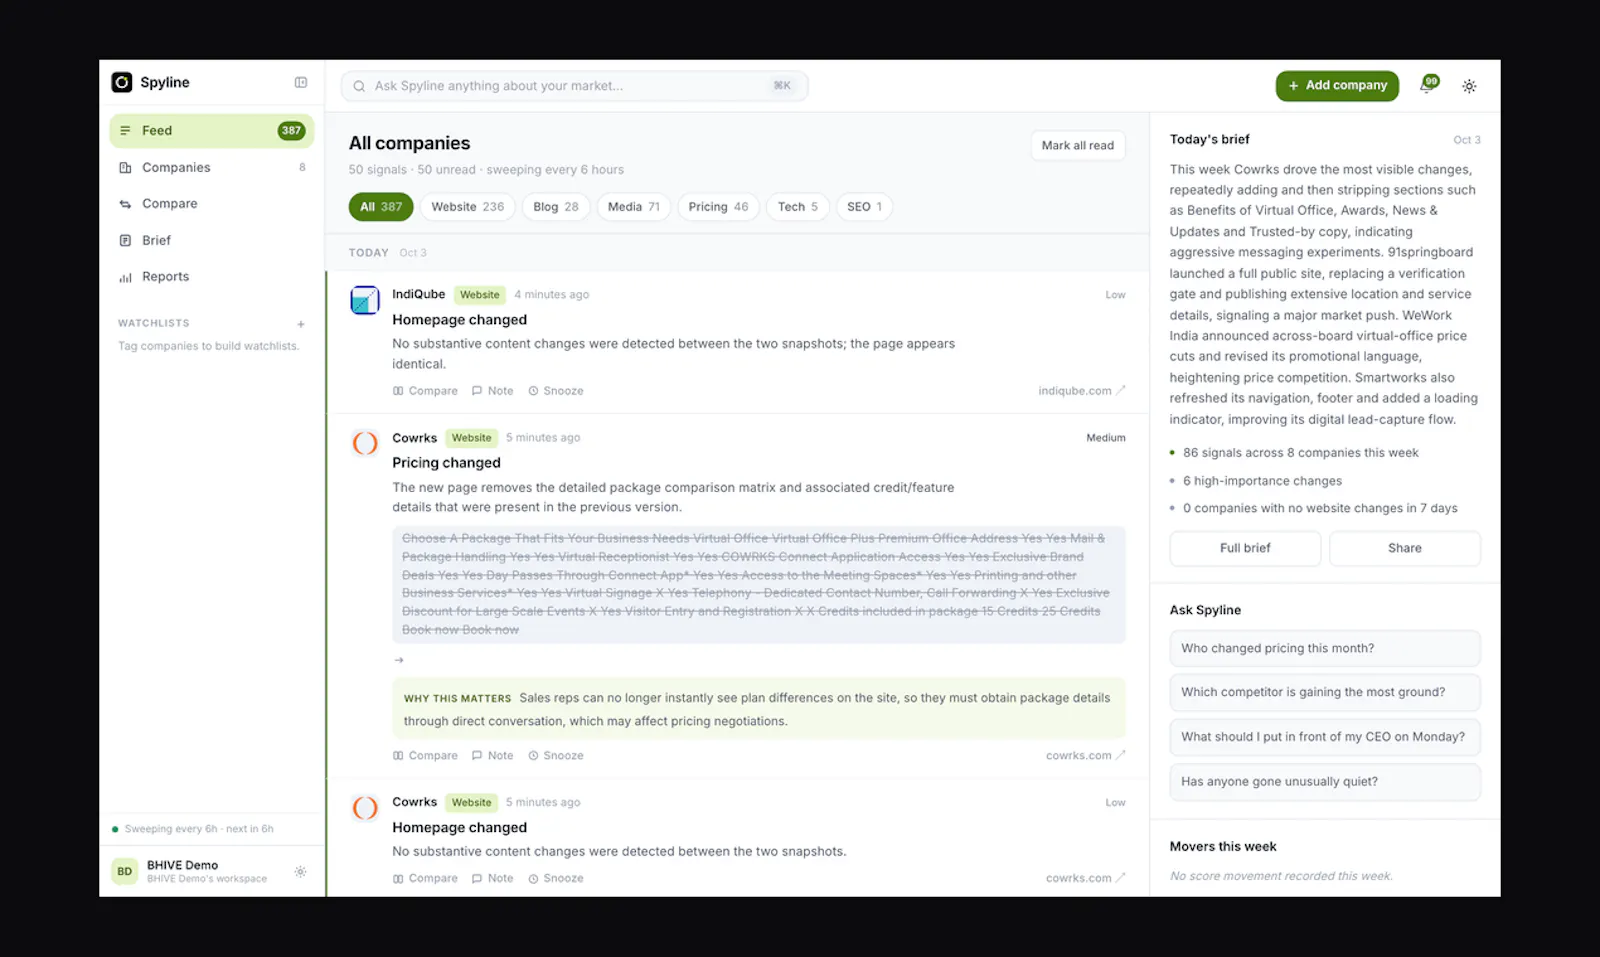Add Note to Cowrks Pricing changed signal

click(x=492, y=756)
